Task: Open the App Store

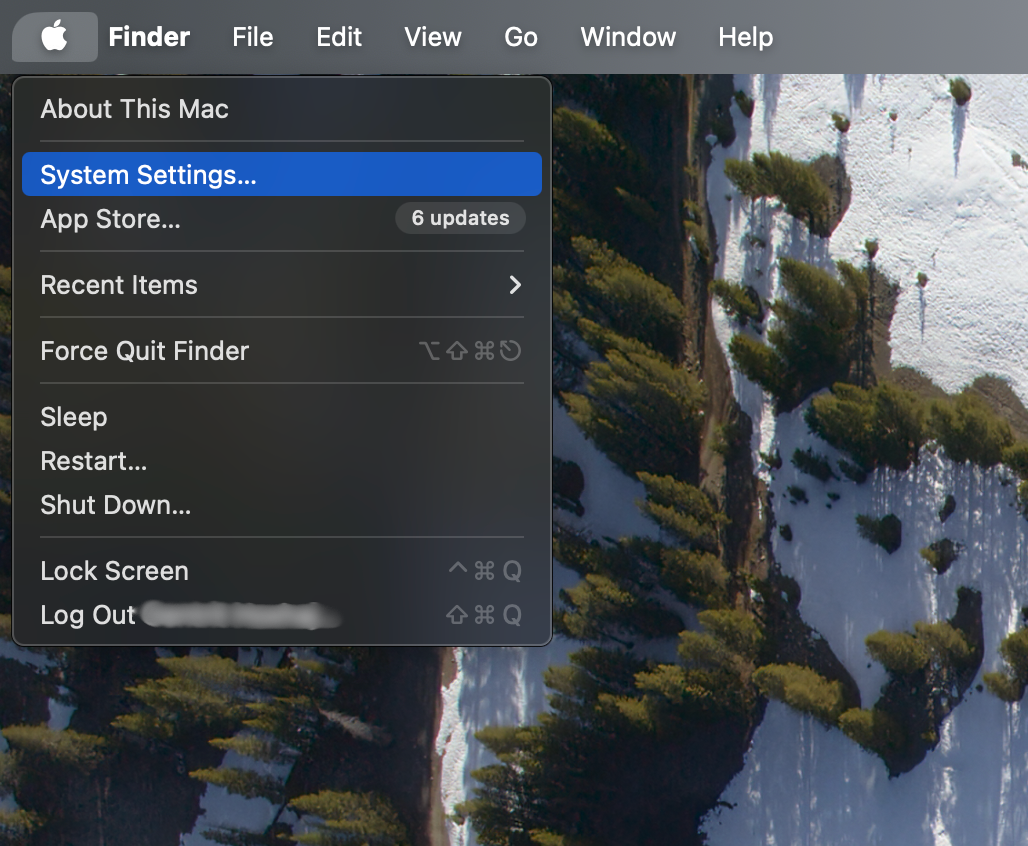Action: click(x=110, y=218)
